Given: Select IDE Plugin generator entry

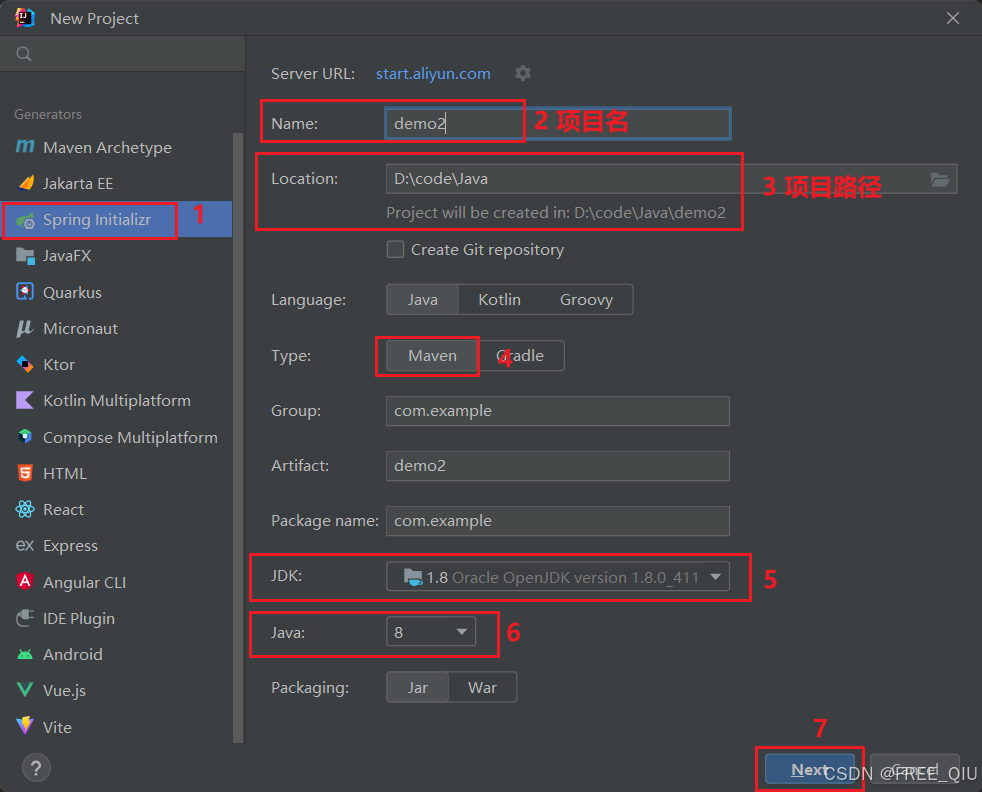Looking at the screenshot, I should pos(116,618).
